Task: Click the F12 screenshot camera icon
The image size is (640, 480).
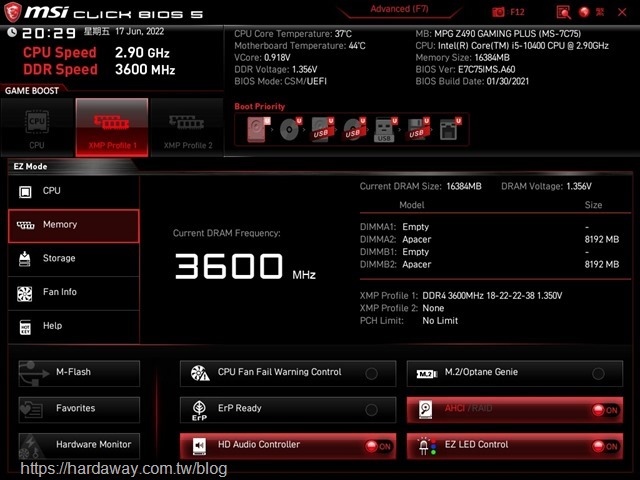Action: (498, 12)
